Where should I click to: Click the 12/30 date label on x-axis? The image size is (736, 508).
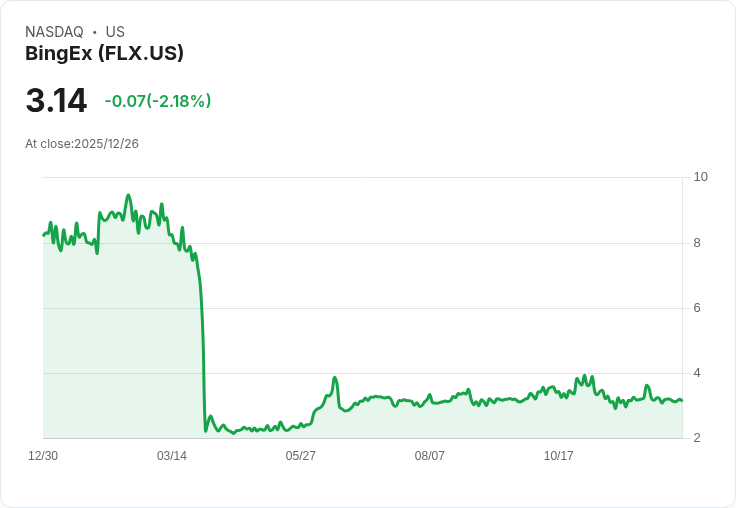click(43, 456)
